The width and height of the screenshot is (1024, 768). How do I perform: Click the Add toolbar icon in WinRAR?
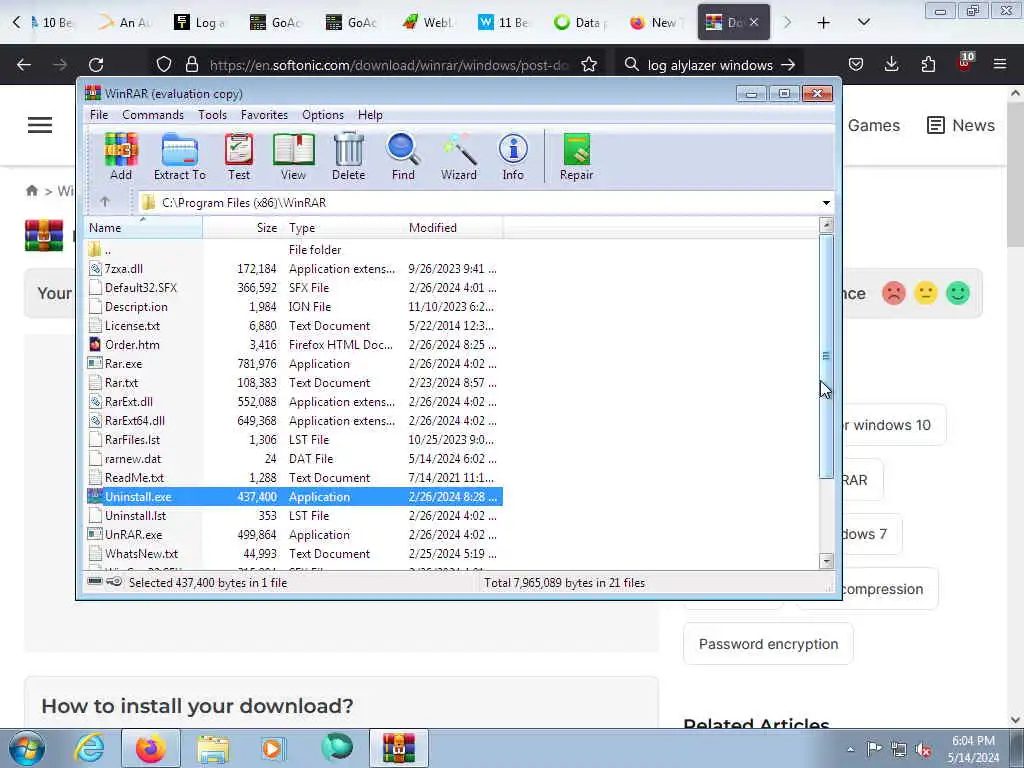pos(121,157)
